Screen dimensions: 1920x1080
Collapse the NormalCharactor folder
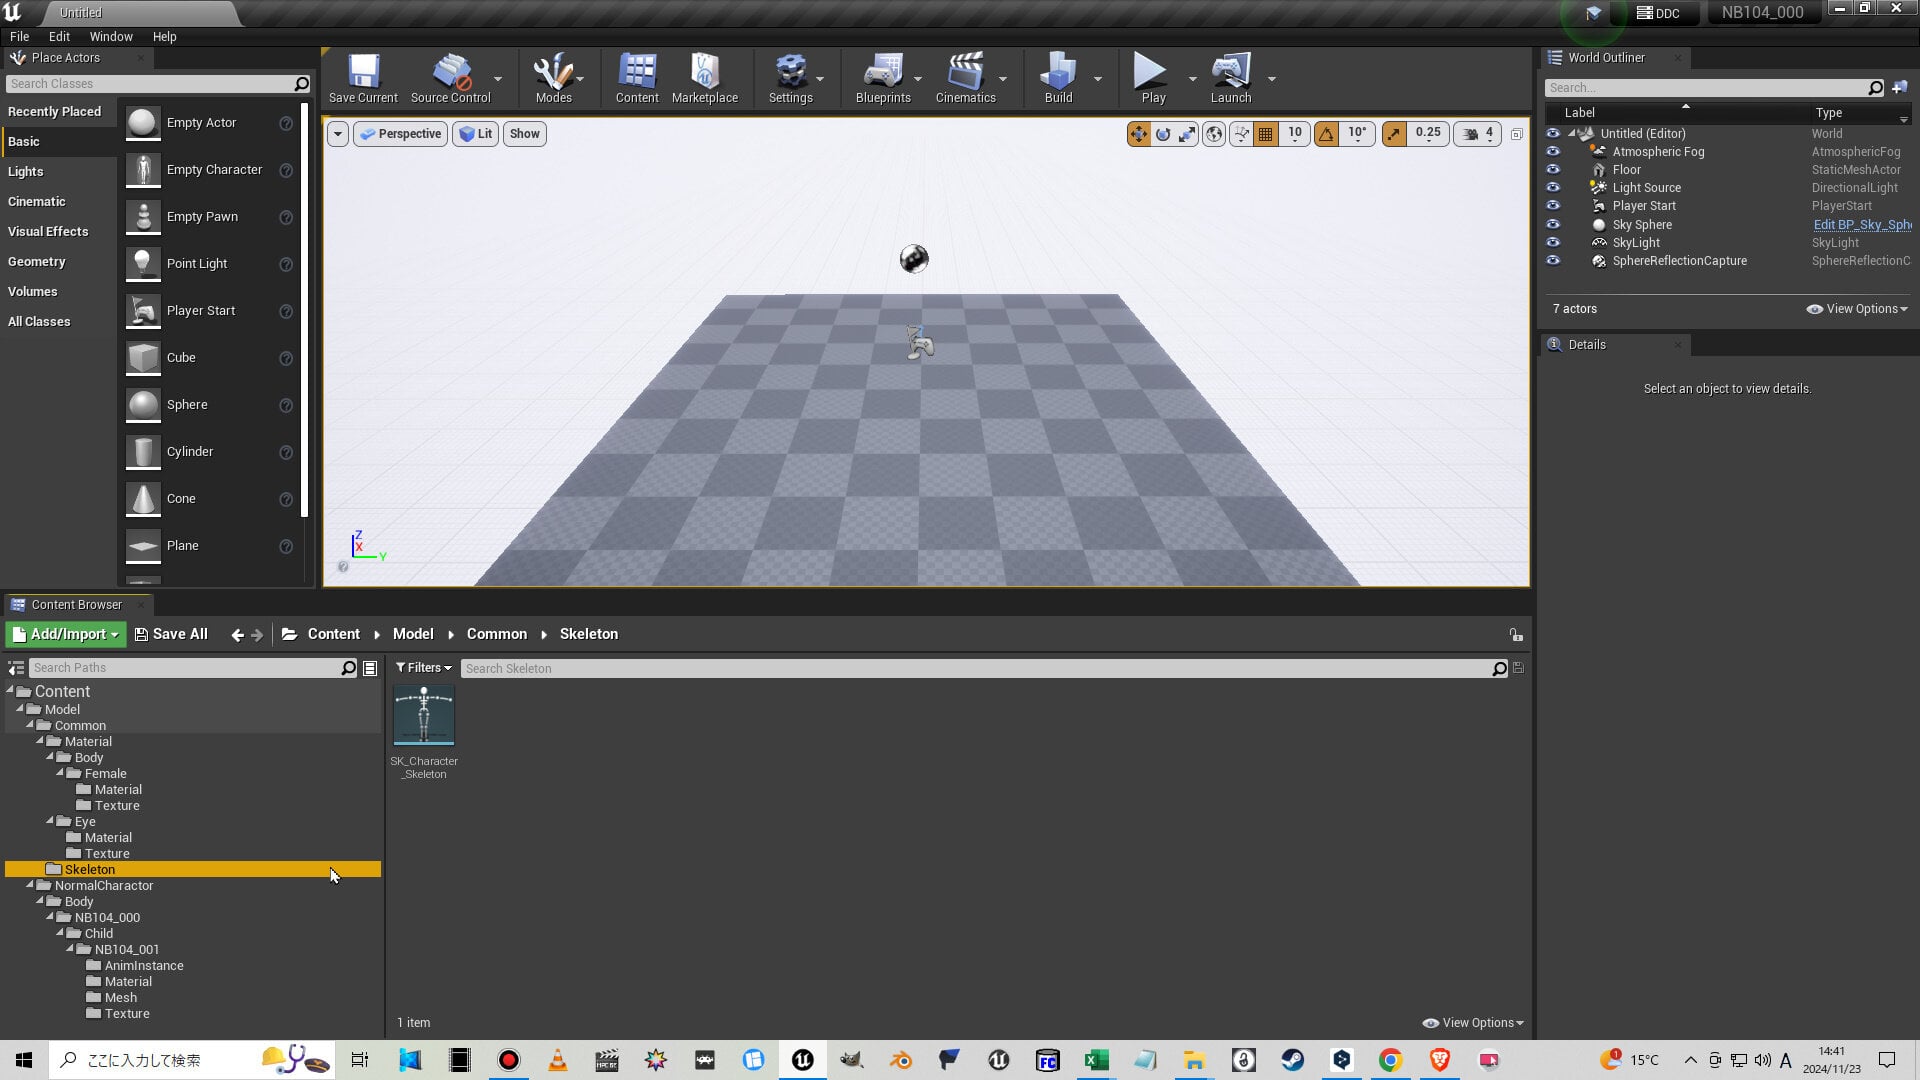click(x=30, y=885)
